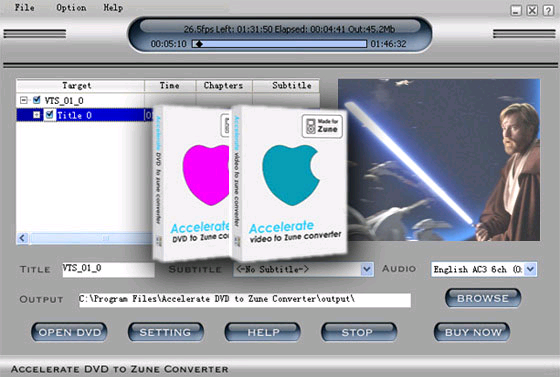Viewport: 560px width, 377px height.
Task: Click the Browse button
Action: pyautogui.click(x=483, y=298)
